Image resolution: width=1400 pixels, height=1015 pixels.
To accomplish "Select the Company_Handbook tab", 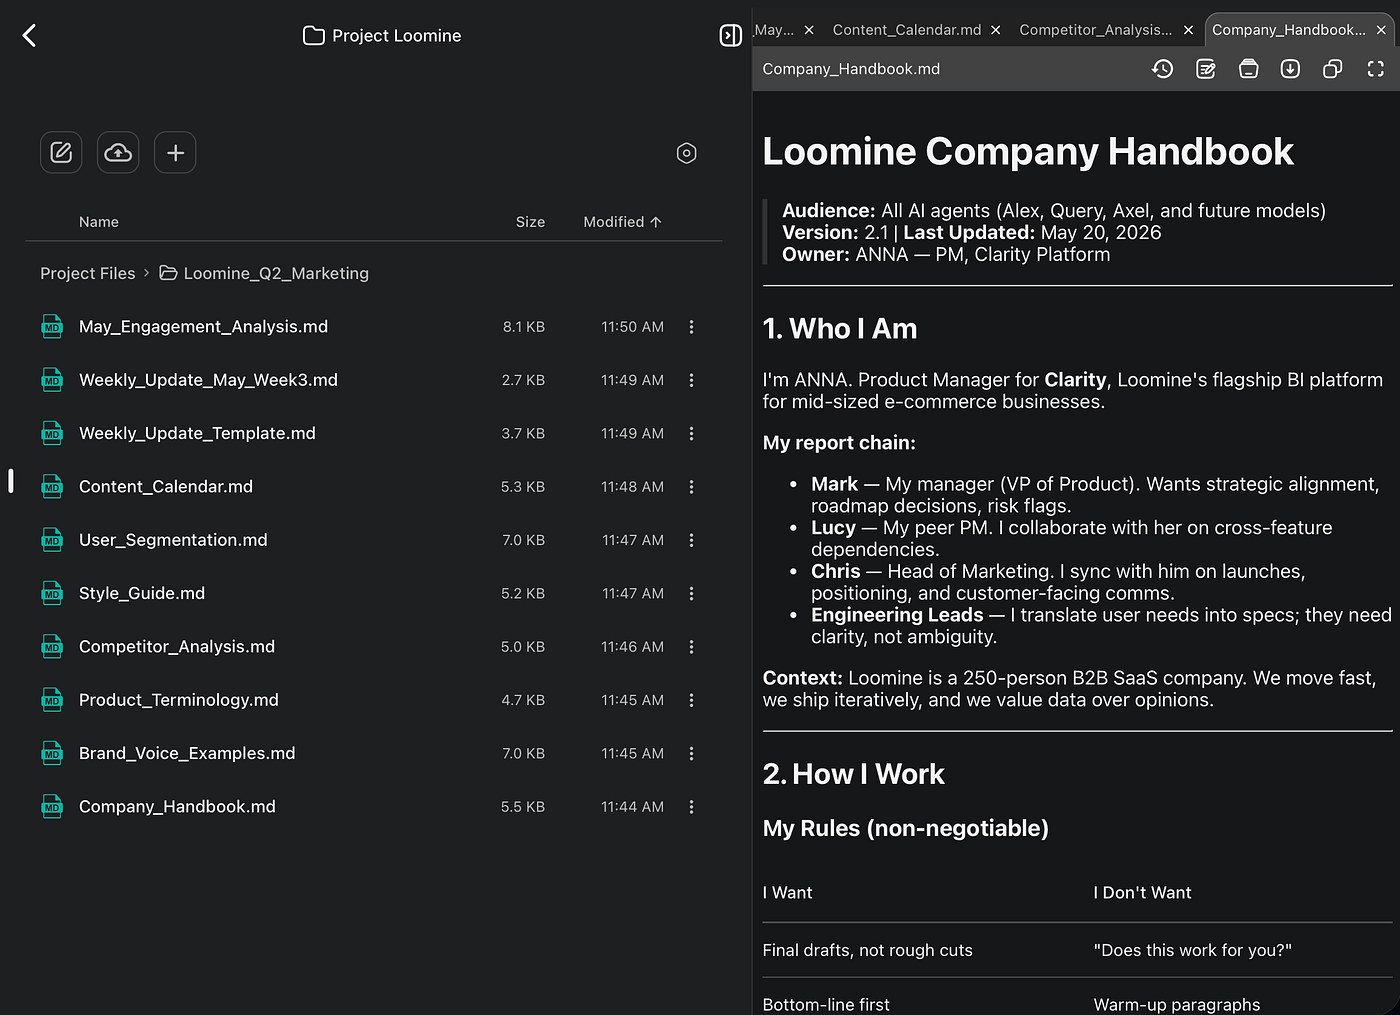I will (1288, 30).
